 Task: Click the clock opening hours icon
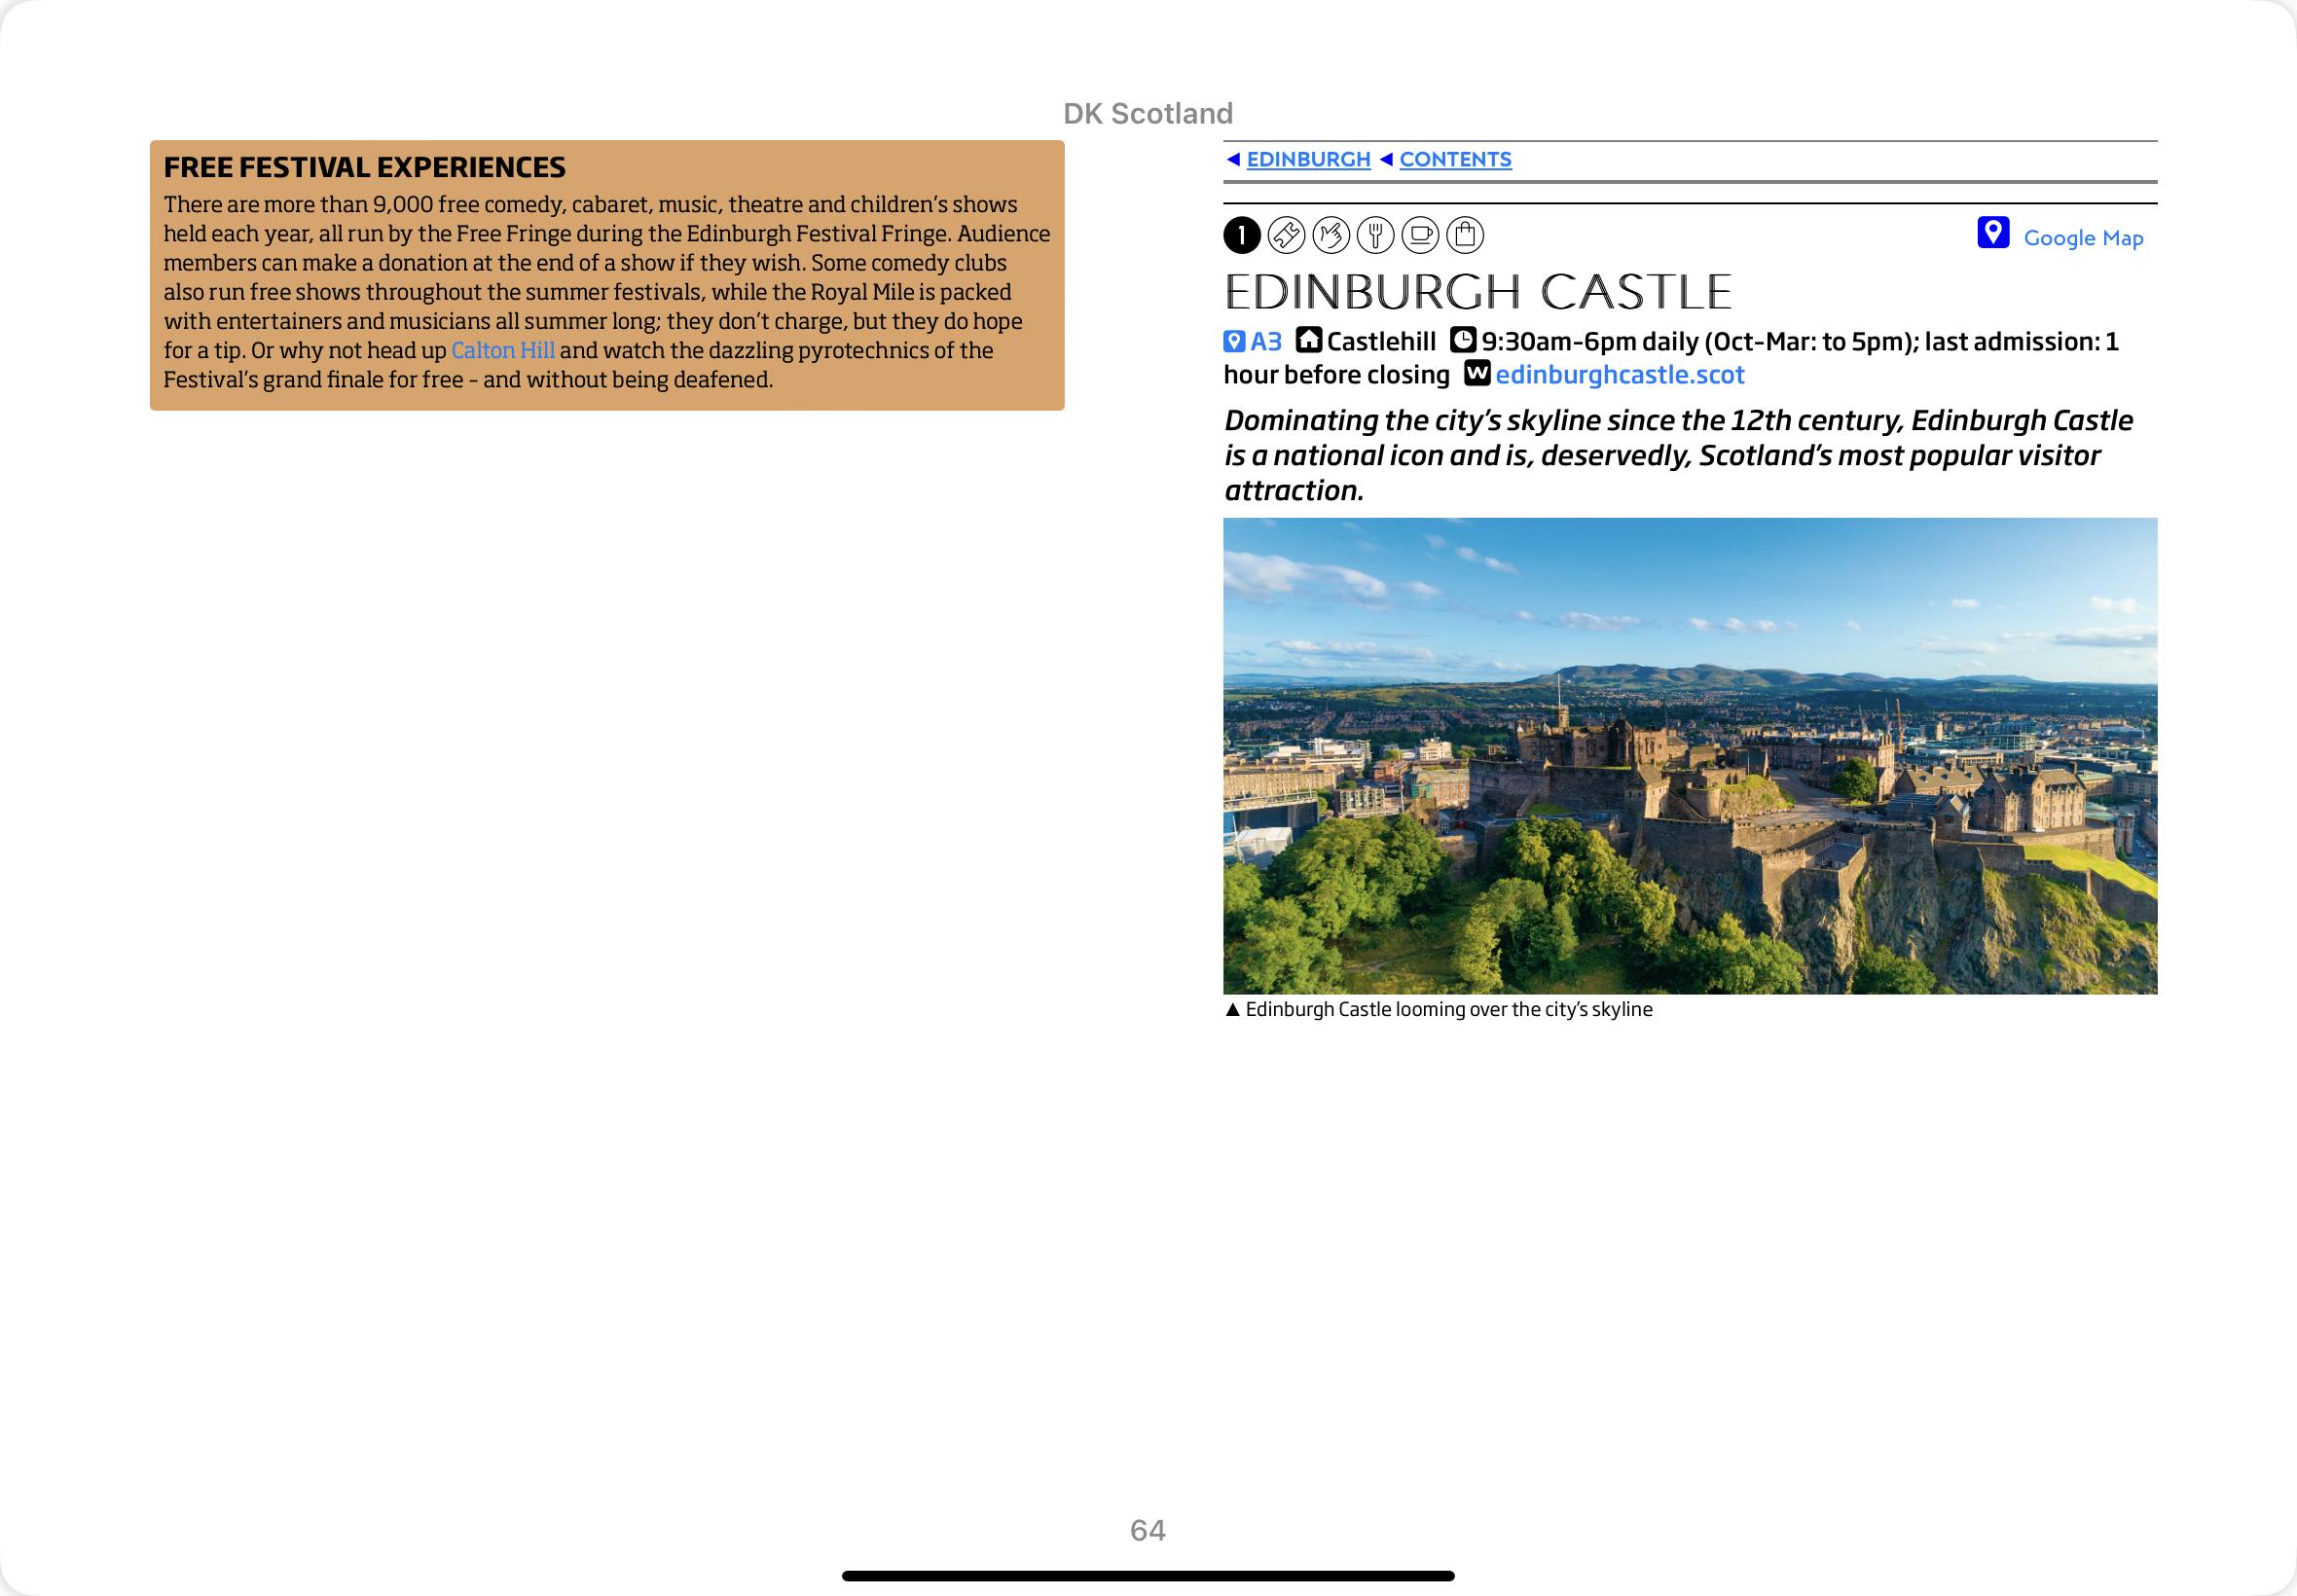[1463, 341]
